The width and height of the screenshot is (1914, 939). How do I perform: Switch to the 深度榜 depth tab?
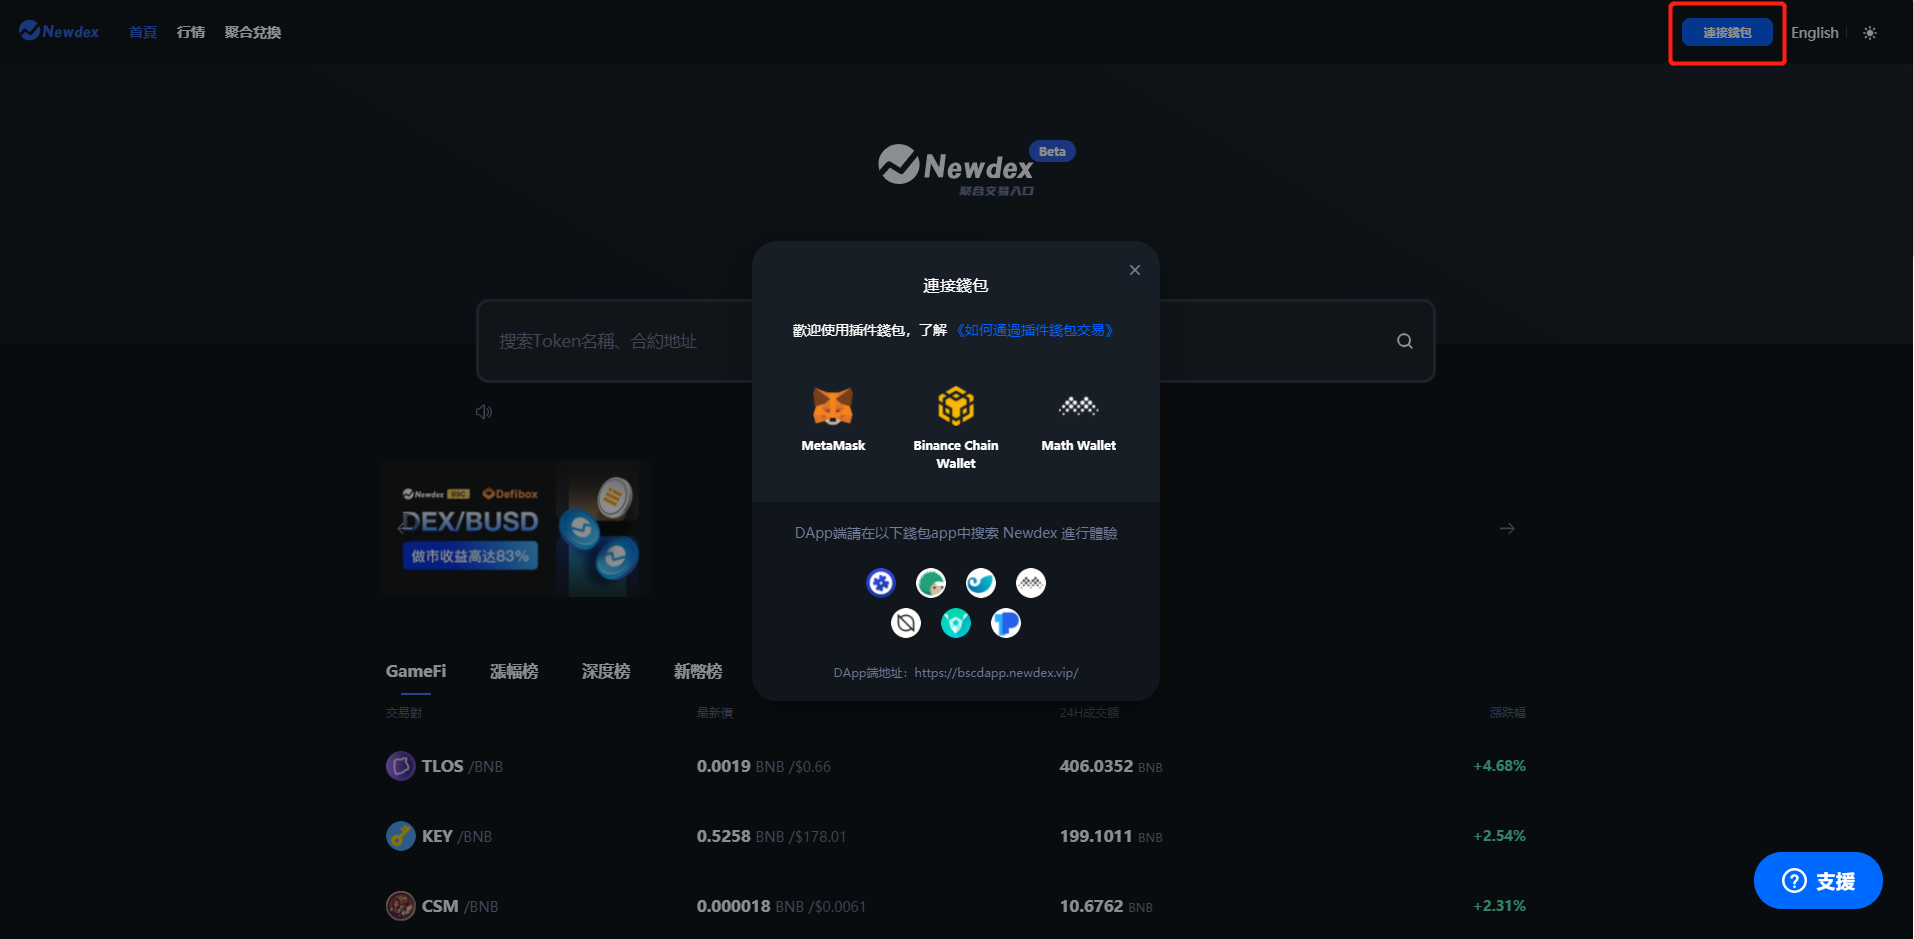point(606,671)
